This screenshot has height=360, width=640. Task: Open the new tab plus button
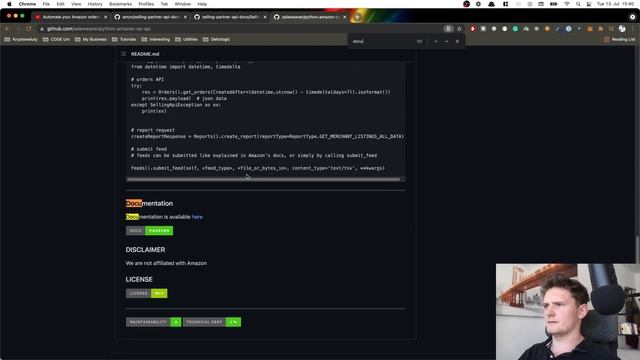tap(357, 17)
